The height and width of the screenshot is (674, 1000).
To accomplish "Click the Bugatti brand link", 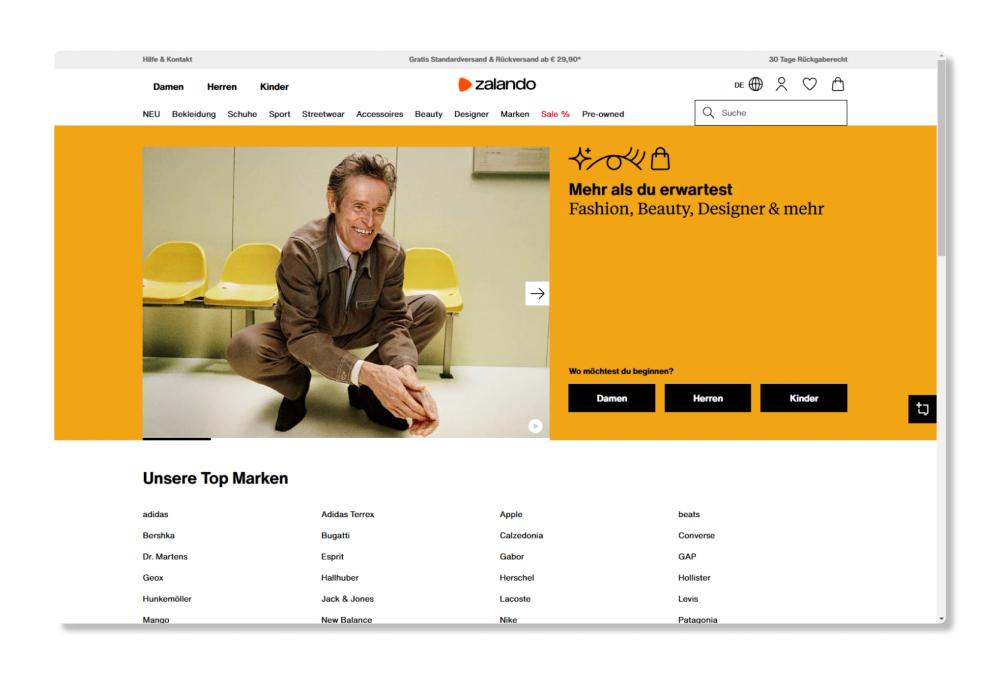I will coord(335,535).
